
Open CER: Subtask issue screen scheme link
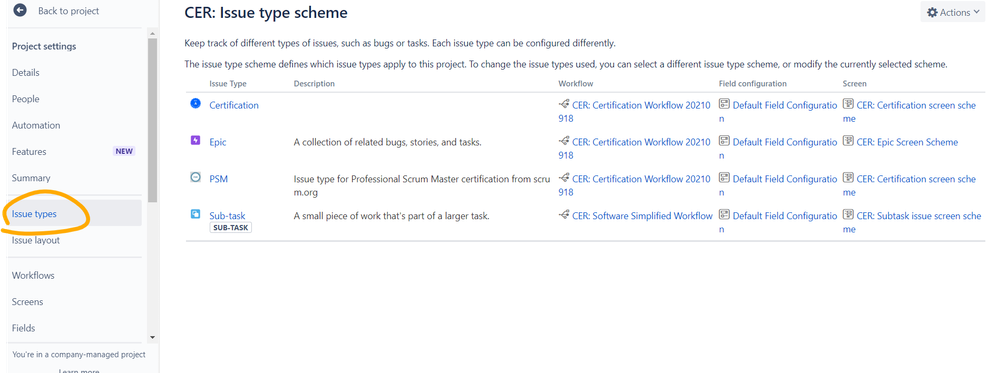[x=912, y=223]
